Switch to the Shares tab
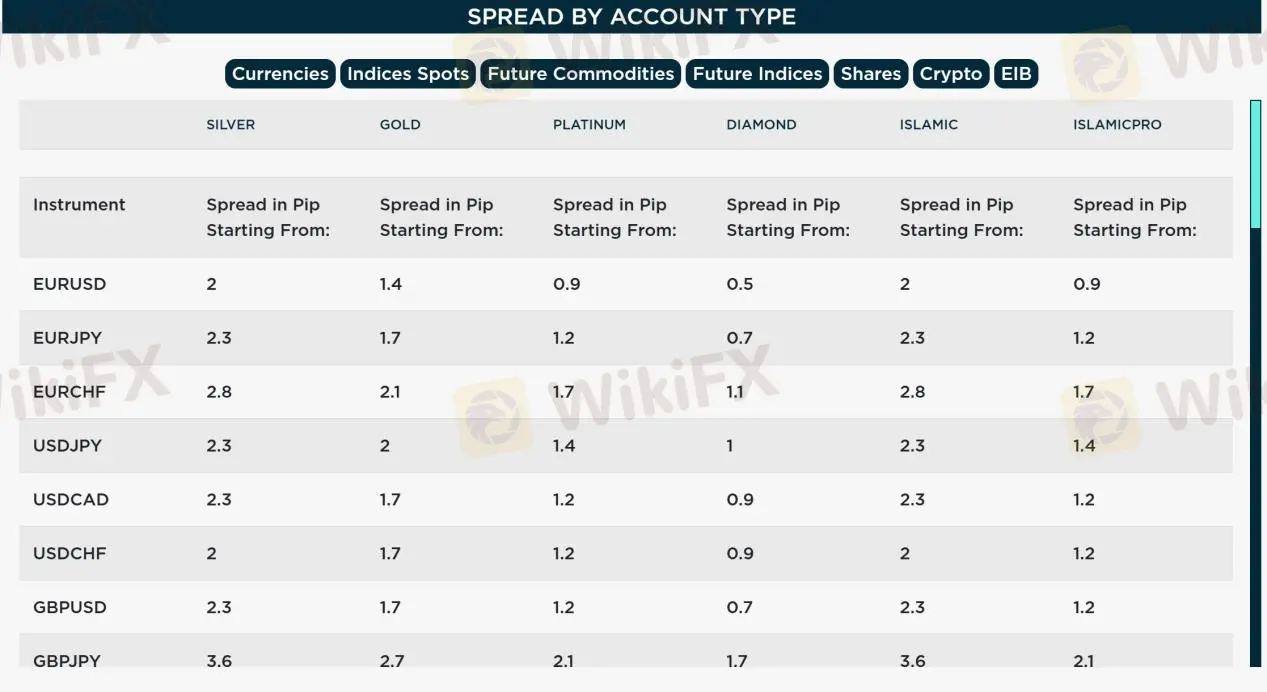1267x692 pixels. [x=871, y=74]
